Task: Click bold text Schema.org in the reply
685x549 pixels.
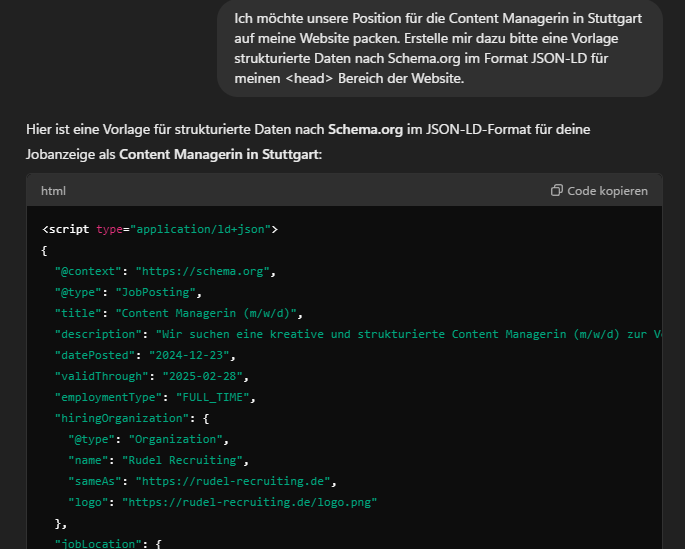Action: (x=365, y=129)
